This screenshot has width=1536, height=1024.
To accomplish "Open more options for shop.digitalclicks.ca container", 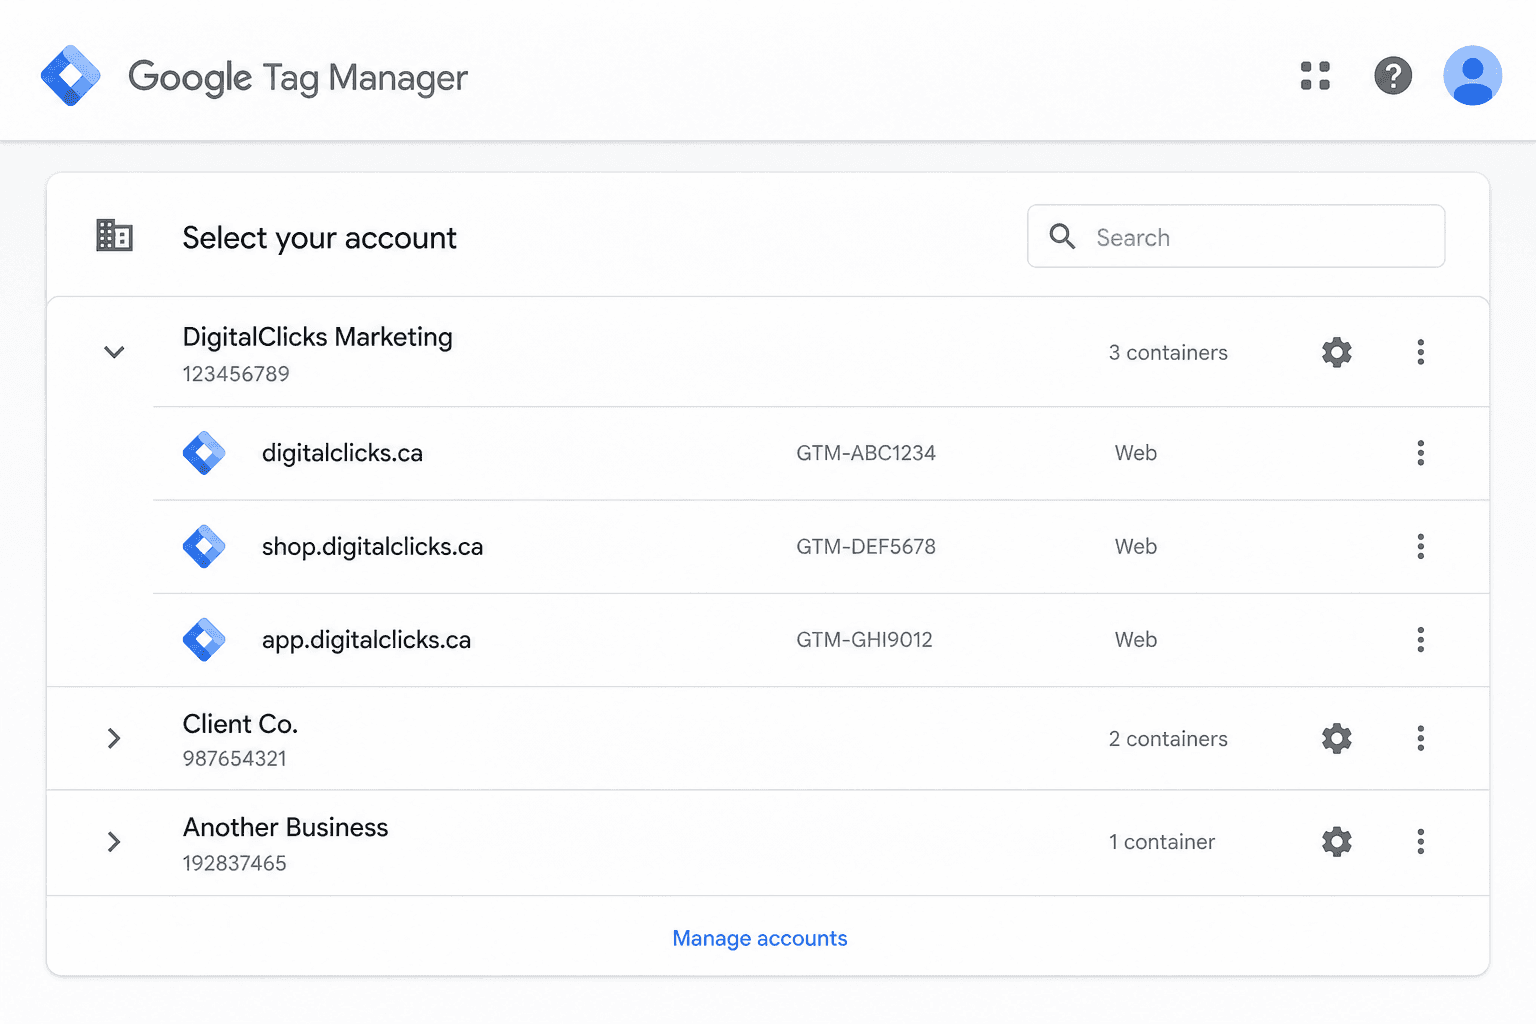I will coord(1420,546).
